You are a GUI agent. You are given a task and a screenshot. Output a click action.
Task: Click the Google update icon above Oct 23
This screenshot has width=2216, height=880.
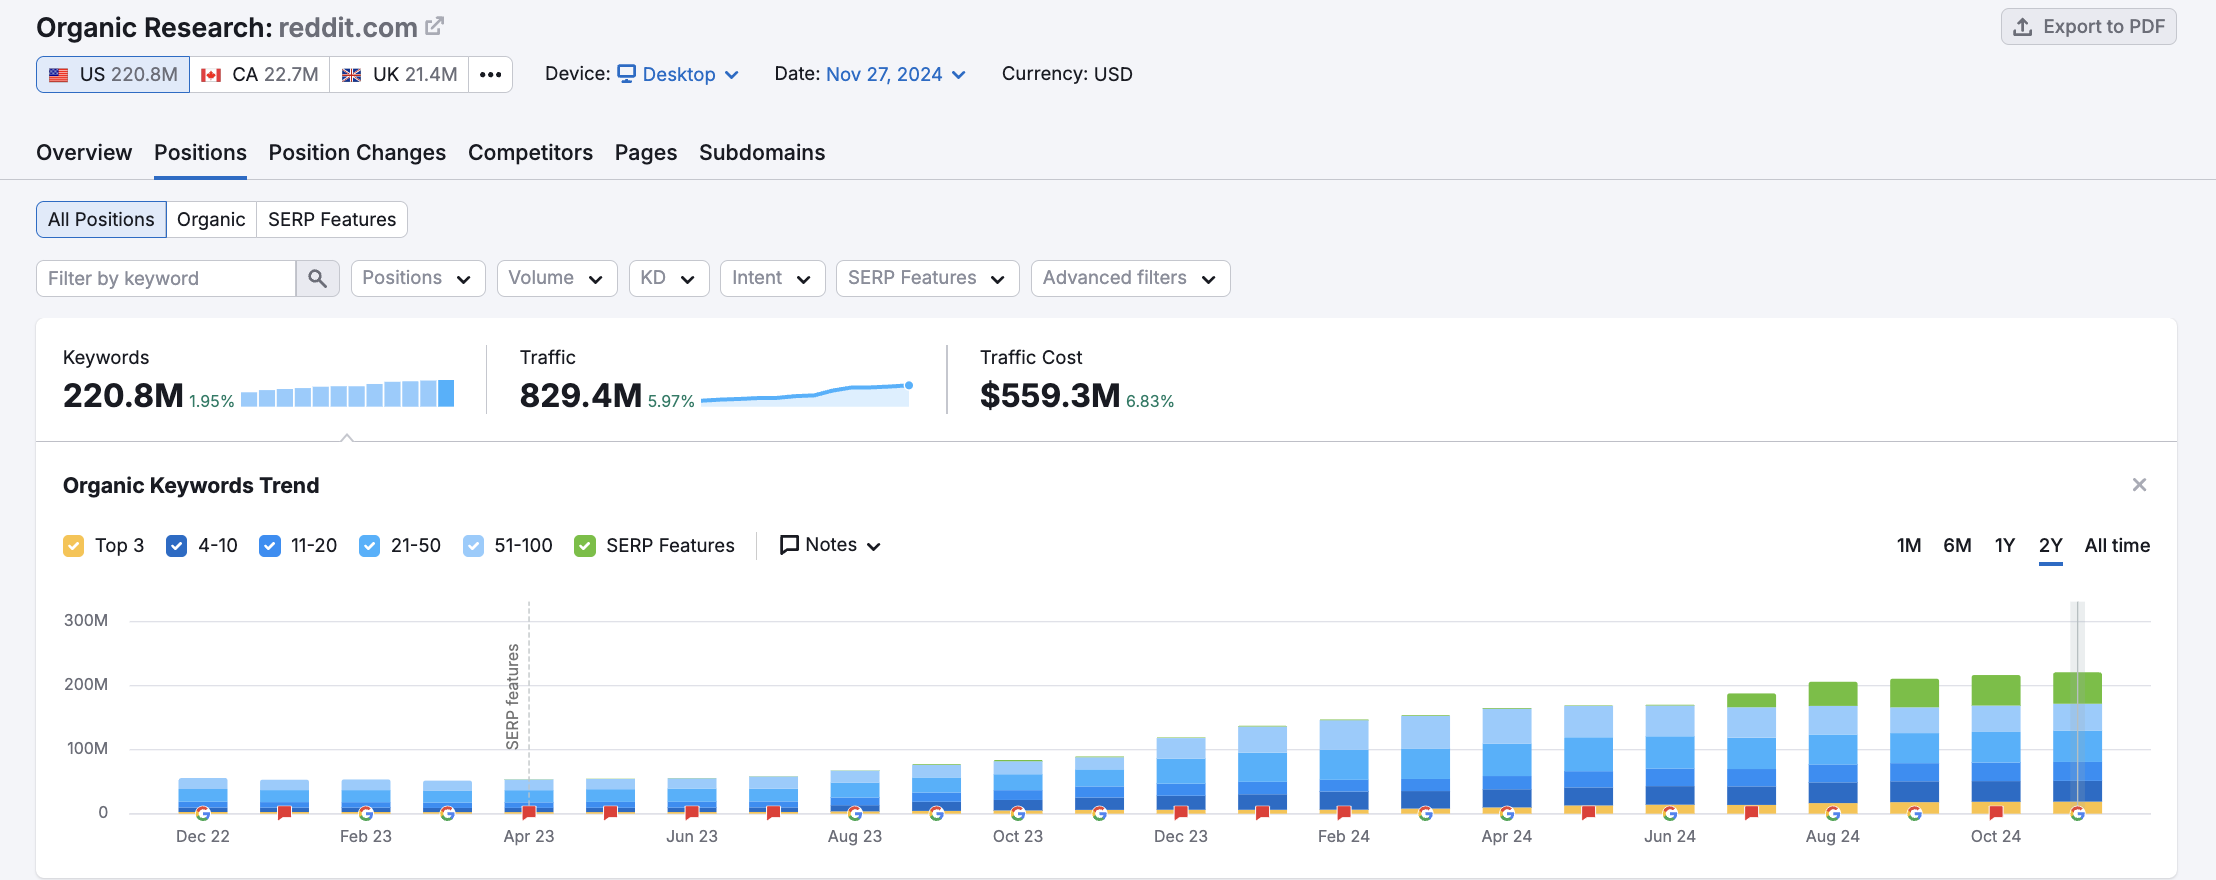[1018, 813]
